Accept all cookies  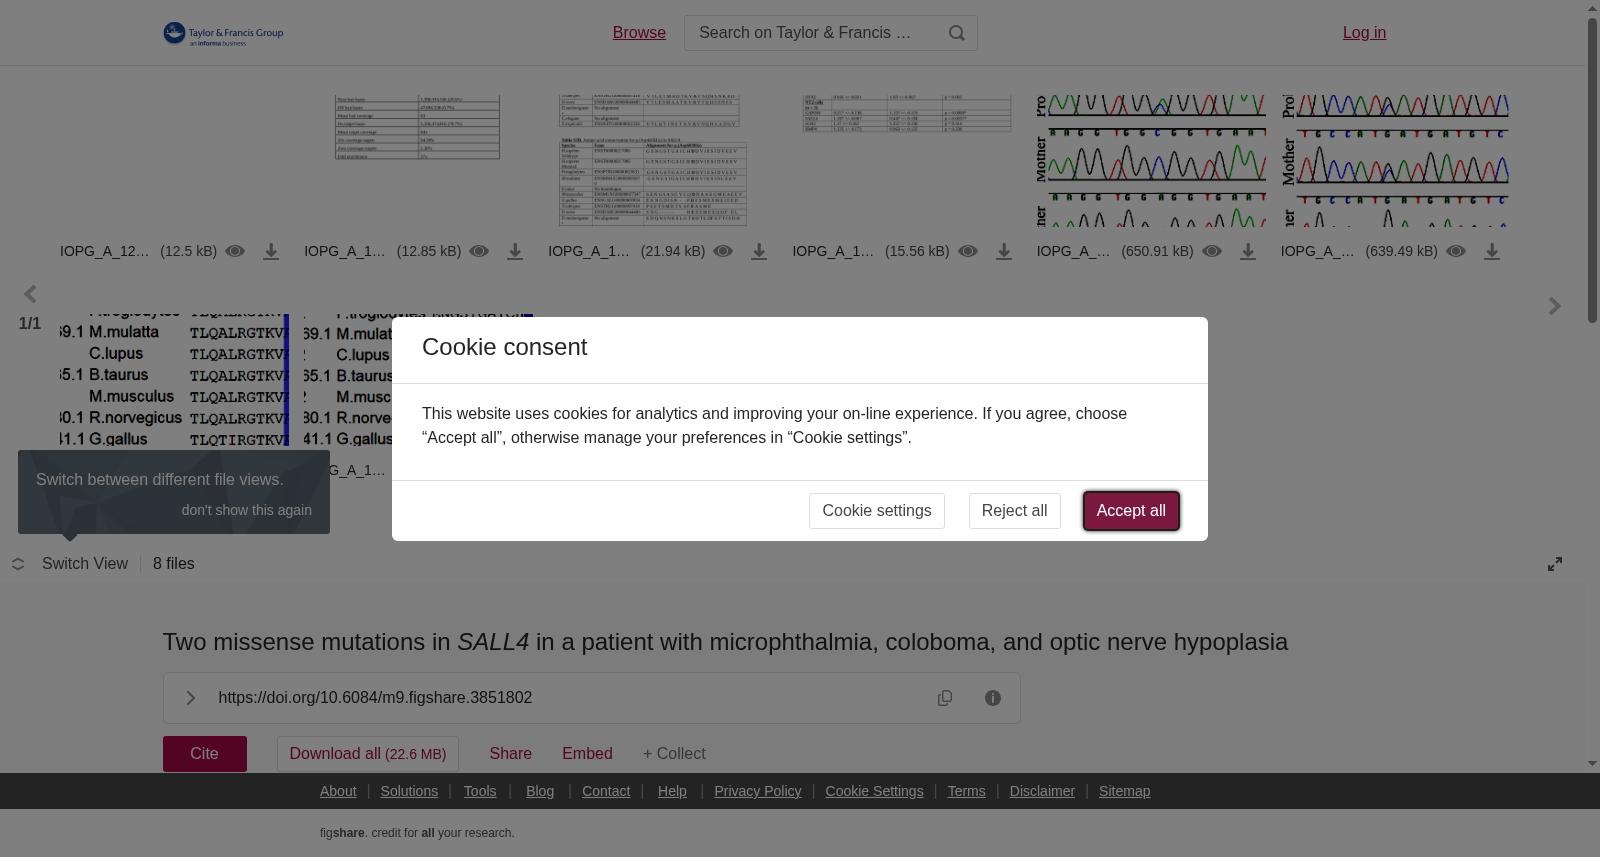(1131, 511)
